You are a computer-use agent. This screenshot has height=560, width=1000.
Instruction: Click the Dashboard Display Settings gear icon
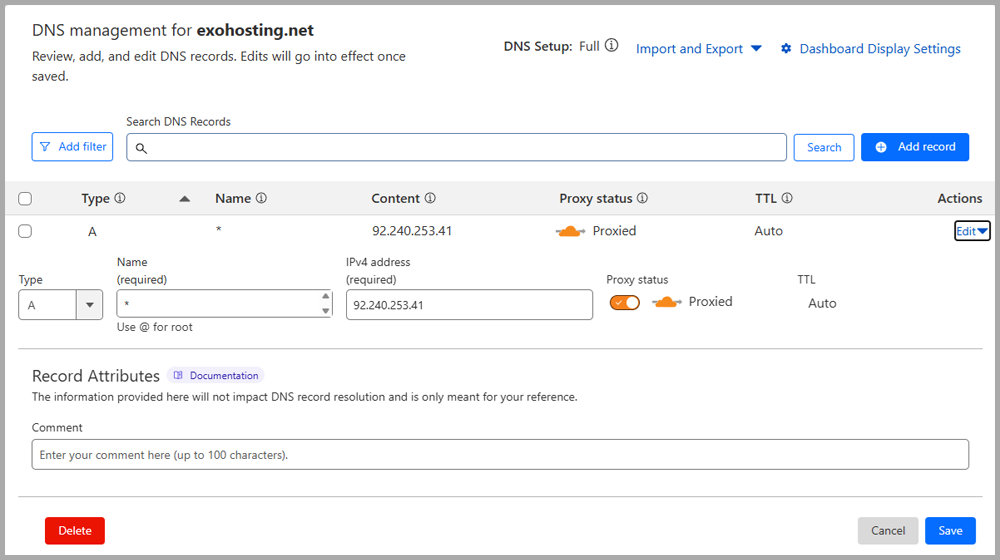(x=786, y=48)
